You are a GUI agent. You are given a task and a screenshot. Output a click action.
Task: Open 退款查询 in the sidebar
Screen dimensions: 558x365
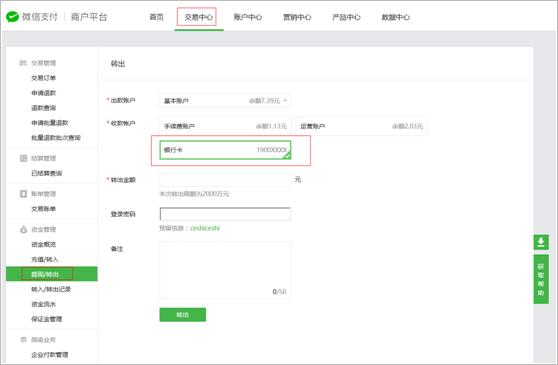pyautogui.click(x=43, y=108)
